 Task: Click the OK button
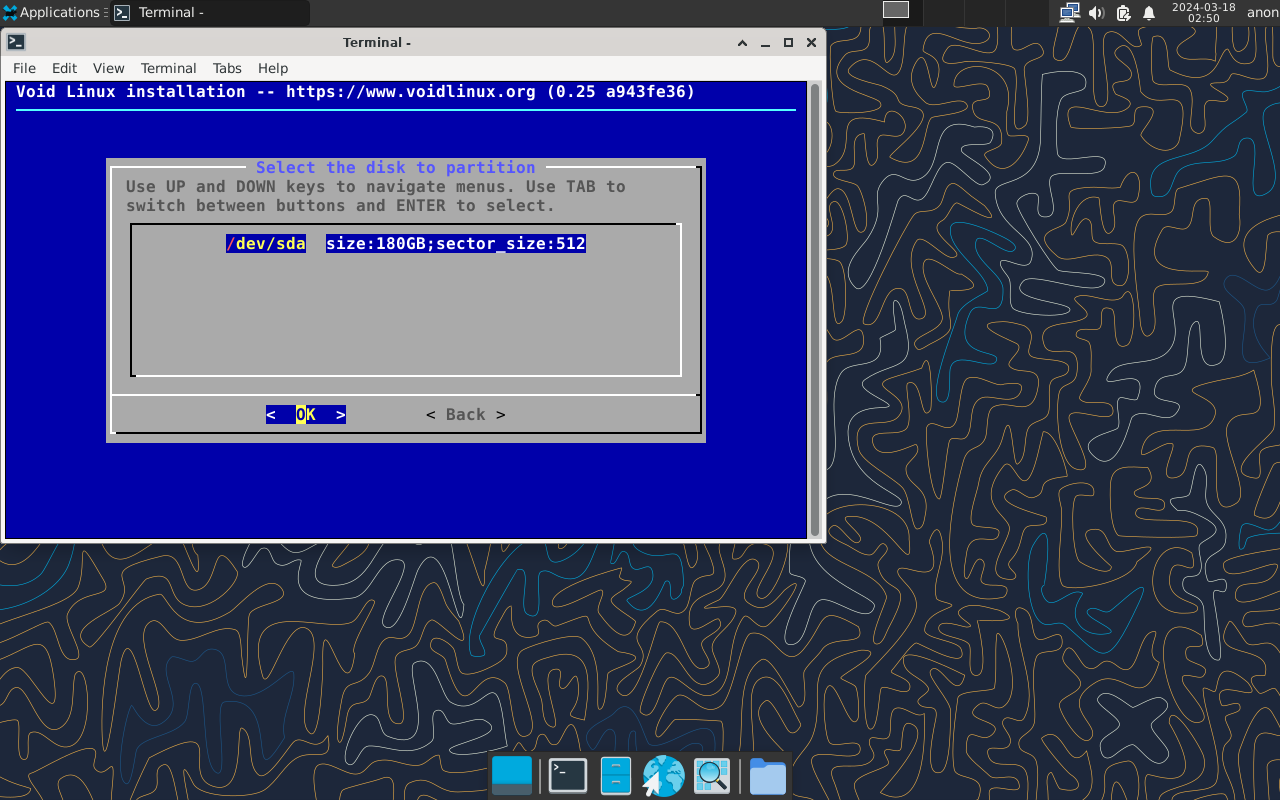coord(306,414)
